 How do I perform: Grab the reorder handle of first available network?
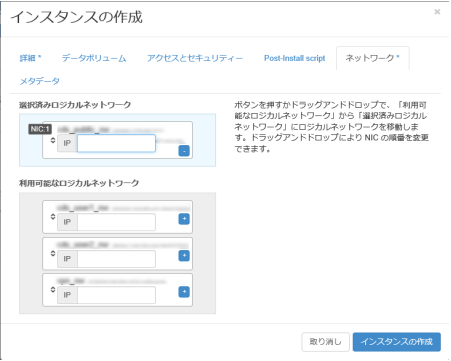click(53, 217)
